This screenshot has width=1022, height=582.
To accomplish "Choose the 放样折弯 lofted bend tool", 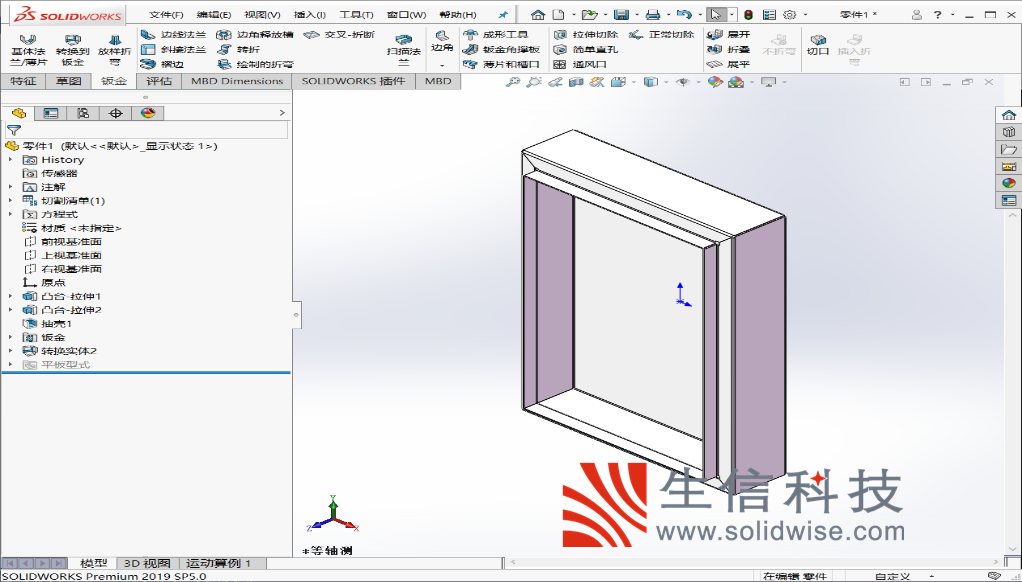I will 115,50.
